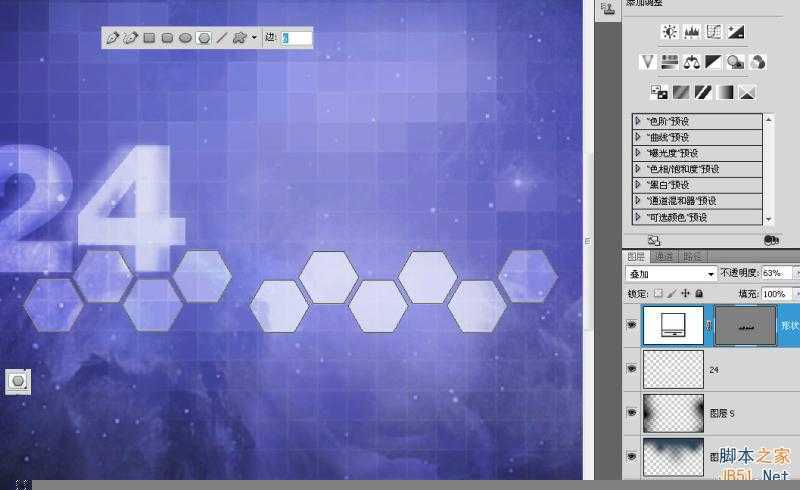800x490 pixels.
Task: Toggle lock transparent pixels
Action: pos(658,293)
